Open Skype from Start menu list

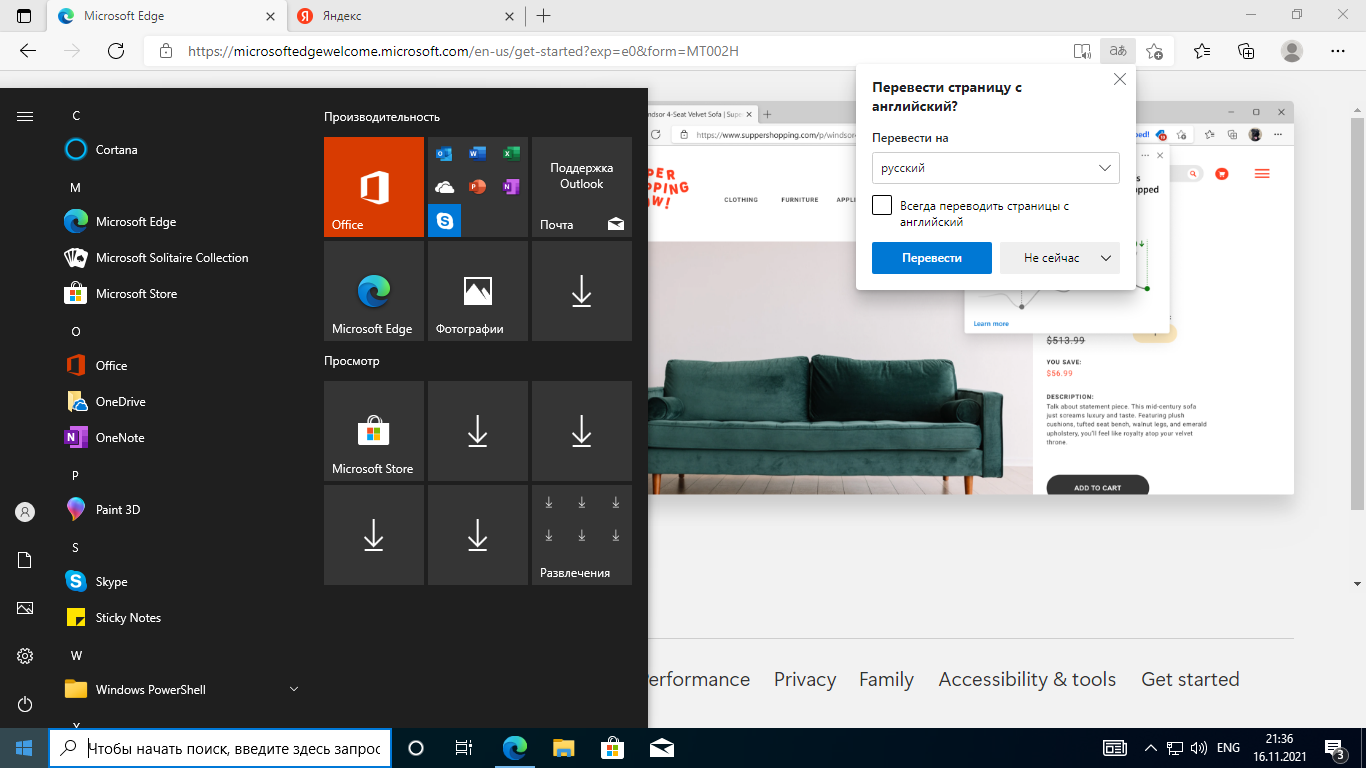111,582
